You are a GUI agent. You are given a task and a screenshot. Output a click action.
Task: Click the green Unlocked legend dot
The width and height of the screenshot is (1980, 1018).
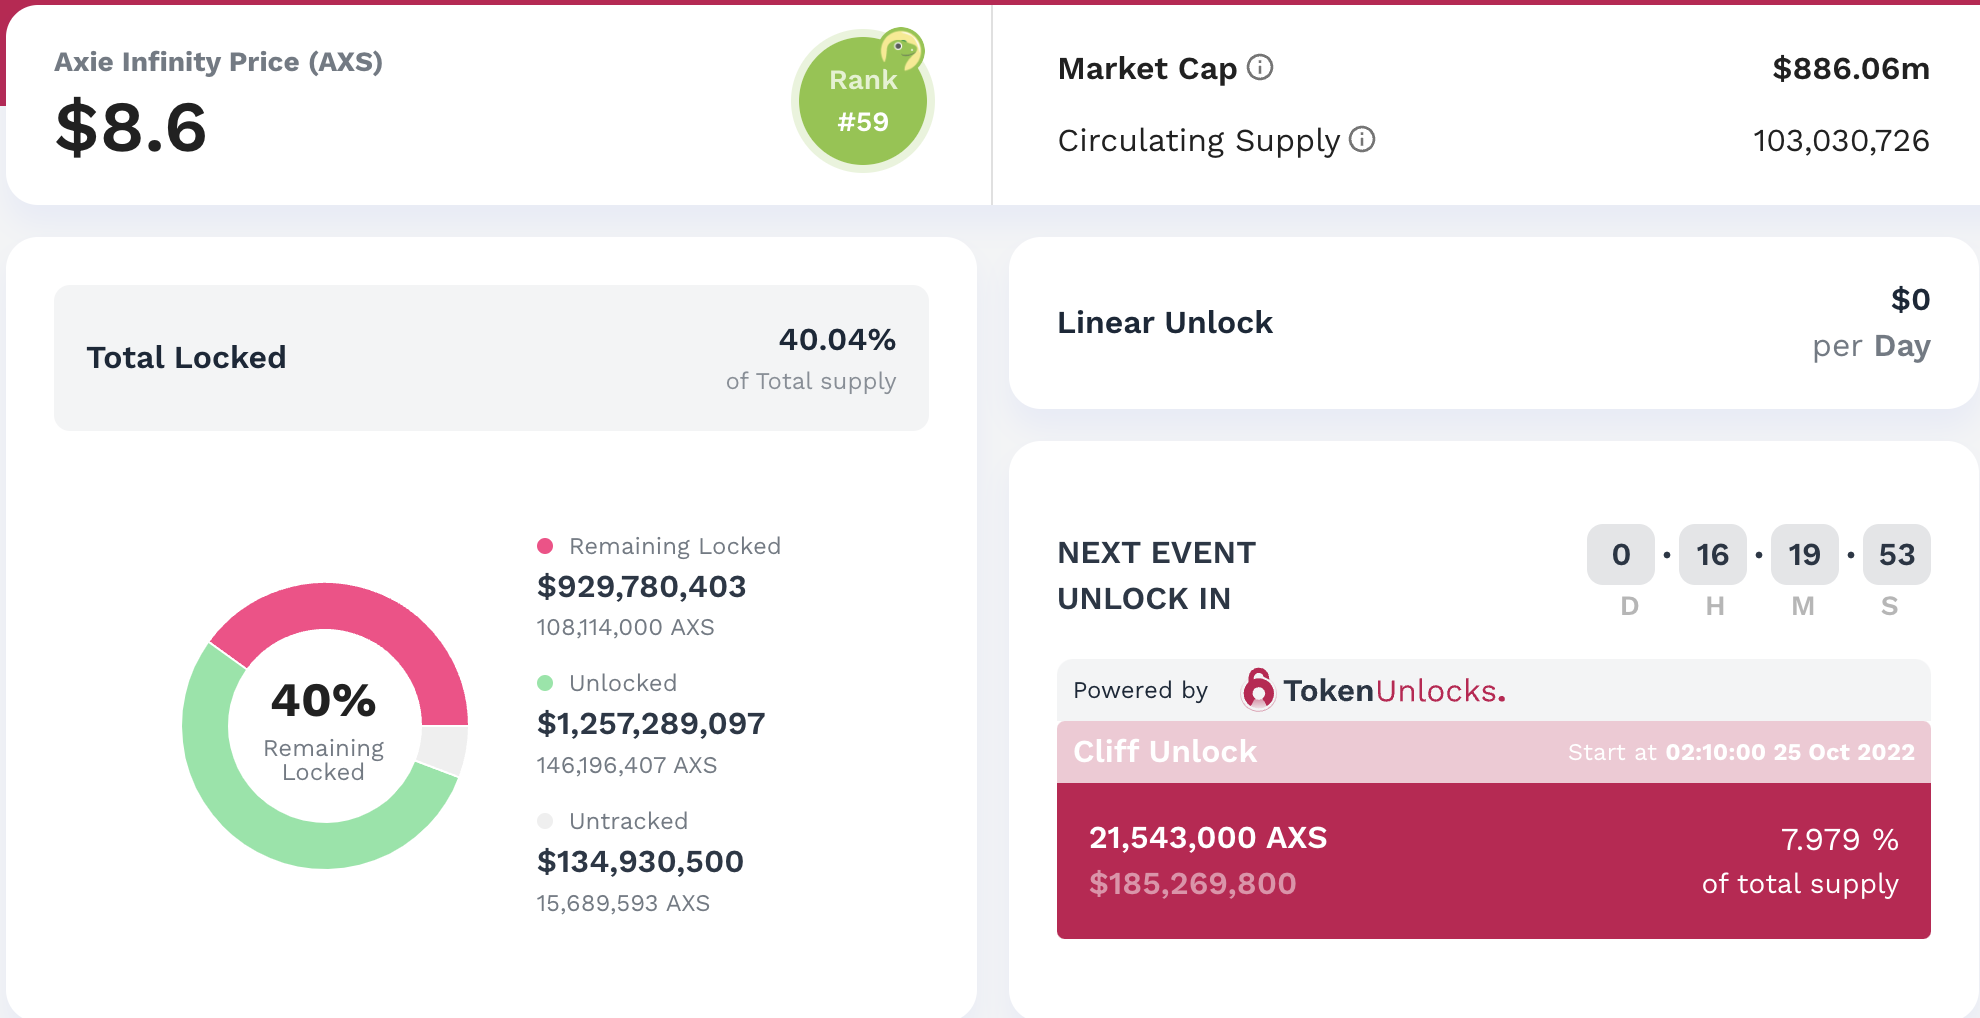545,683
